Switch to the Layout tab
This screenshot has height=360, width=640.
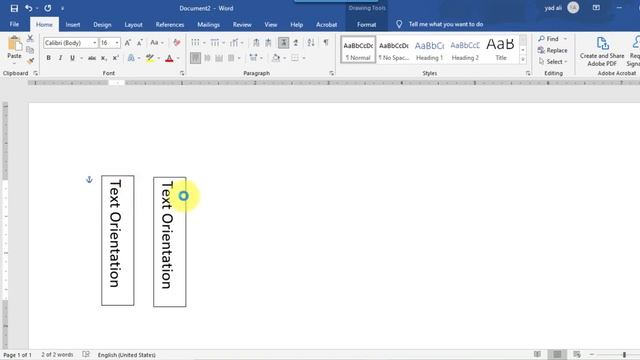(x=133, y=24)
